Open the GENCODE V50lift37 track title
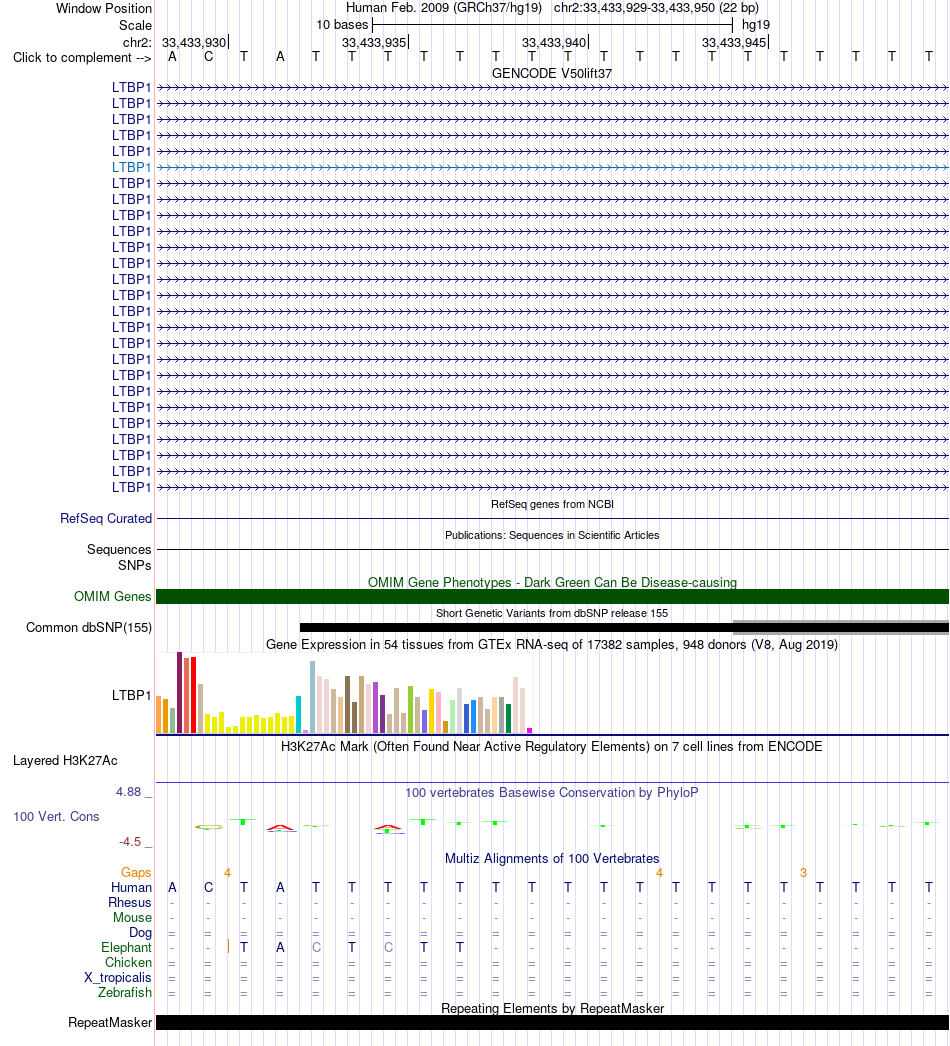 [552, 73]
